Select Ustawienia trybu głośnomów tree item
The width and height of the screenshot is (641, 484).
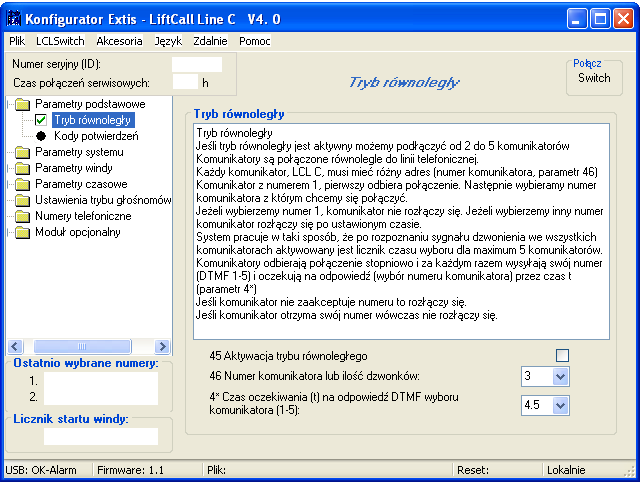103,200
